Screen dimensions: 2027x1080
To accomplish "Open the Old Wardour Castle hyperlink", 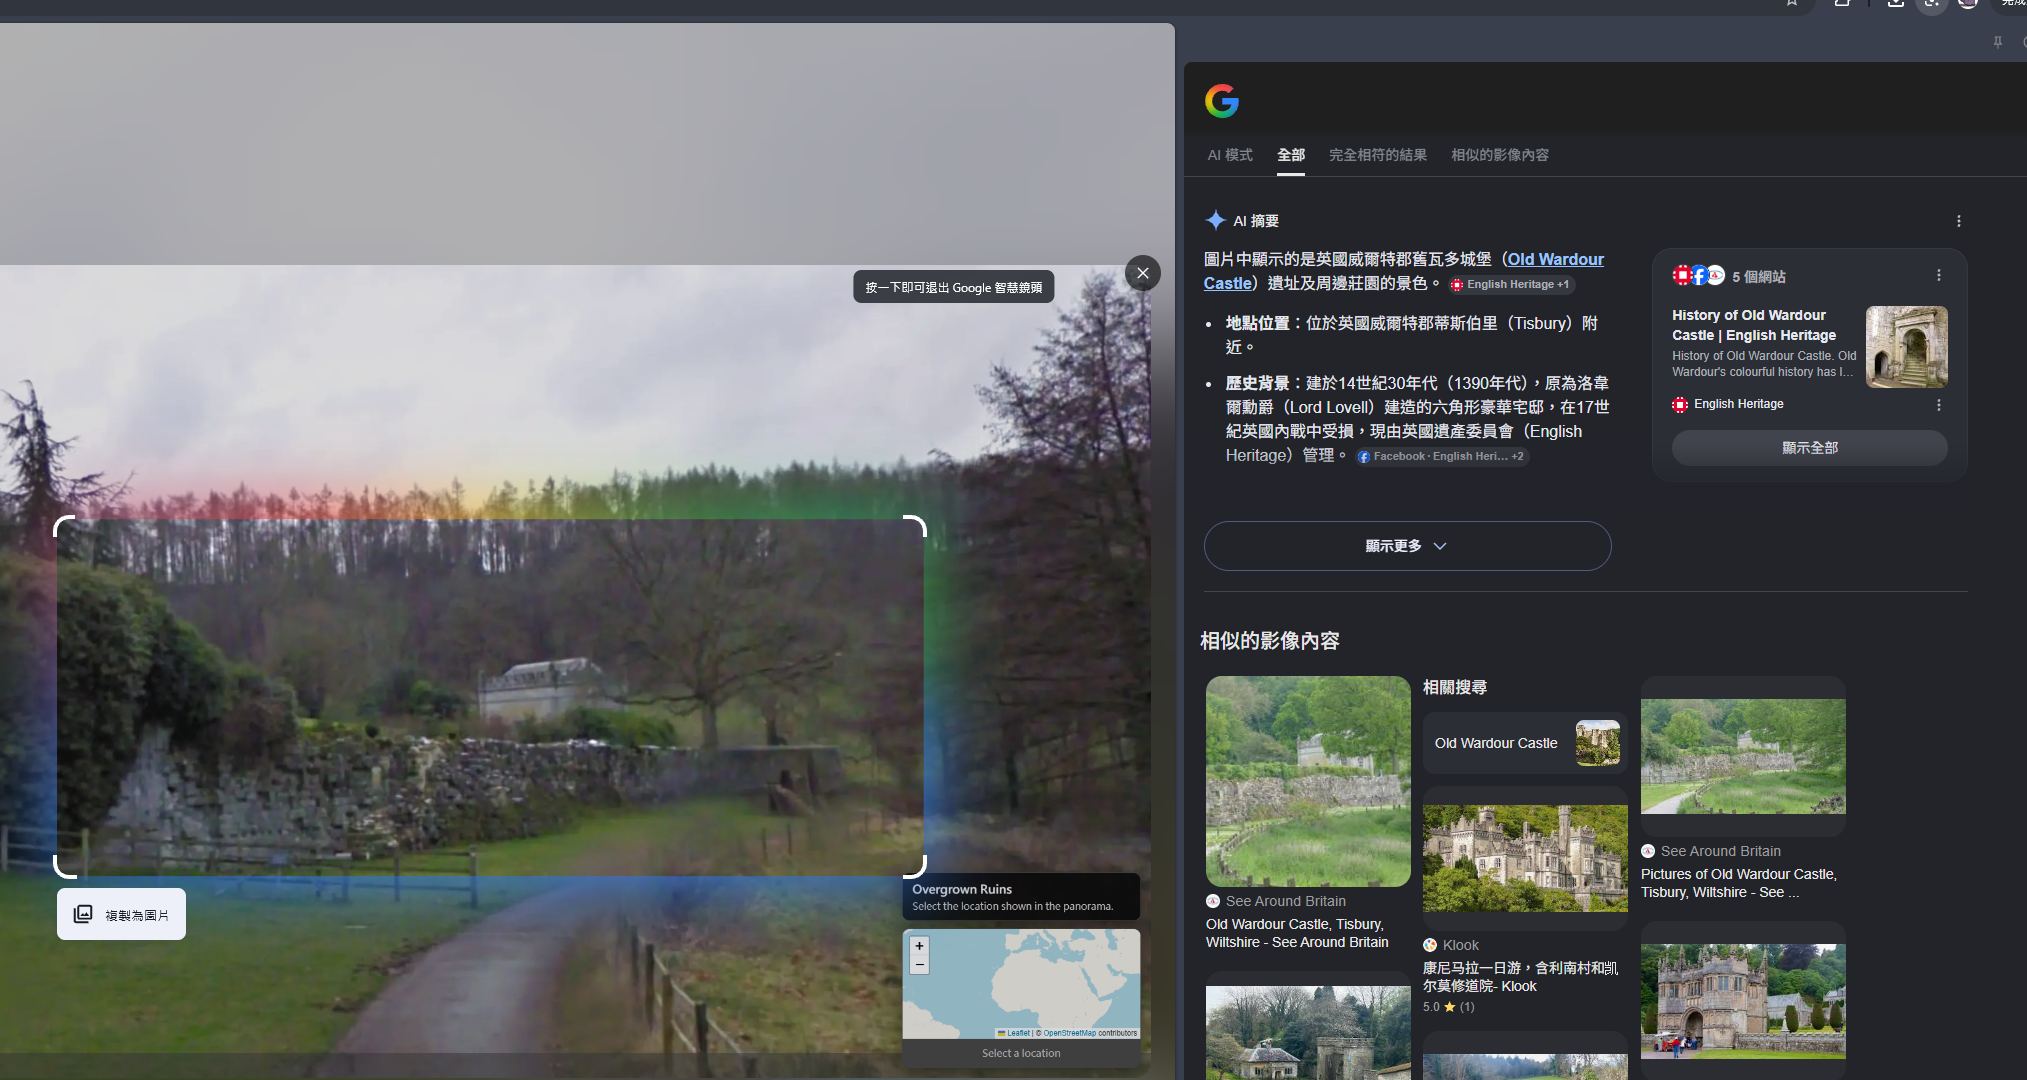I will click(x=1555, y=259).
